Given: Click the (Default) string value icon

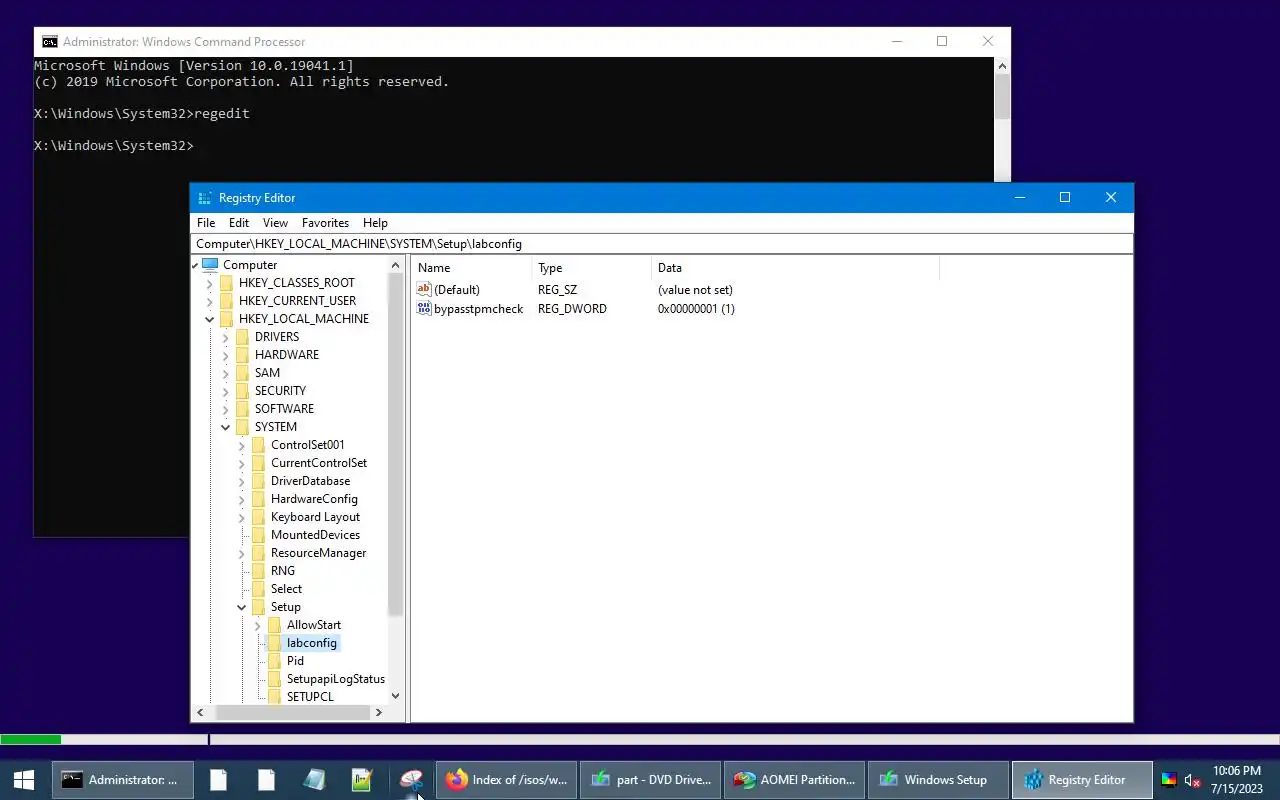Looking at the screenshot, I should point(424,290).
